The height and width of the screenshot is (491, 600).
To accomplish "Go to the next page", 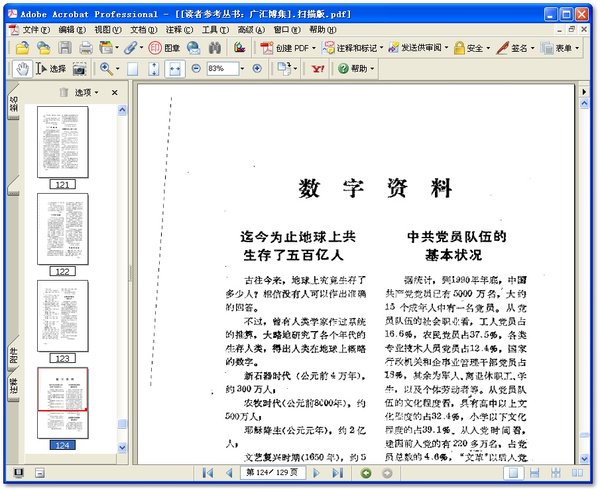I will point(316,473).
